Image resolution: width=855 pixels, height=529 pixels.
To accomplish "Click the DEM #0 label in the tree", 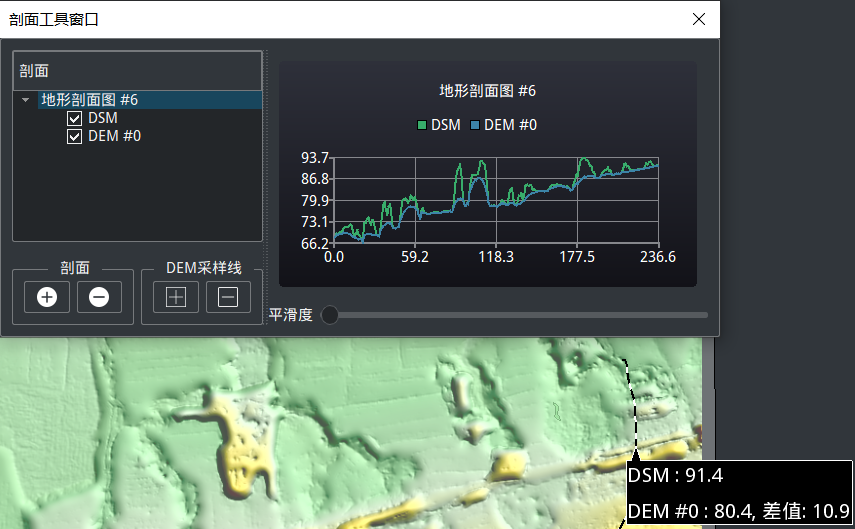I will point(115,136).
